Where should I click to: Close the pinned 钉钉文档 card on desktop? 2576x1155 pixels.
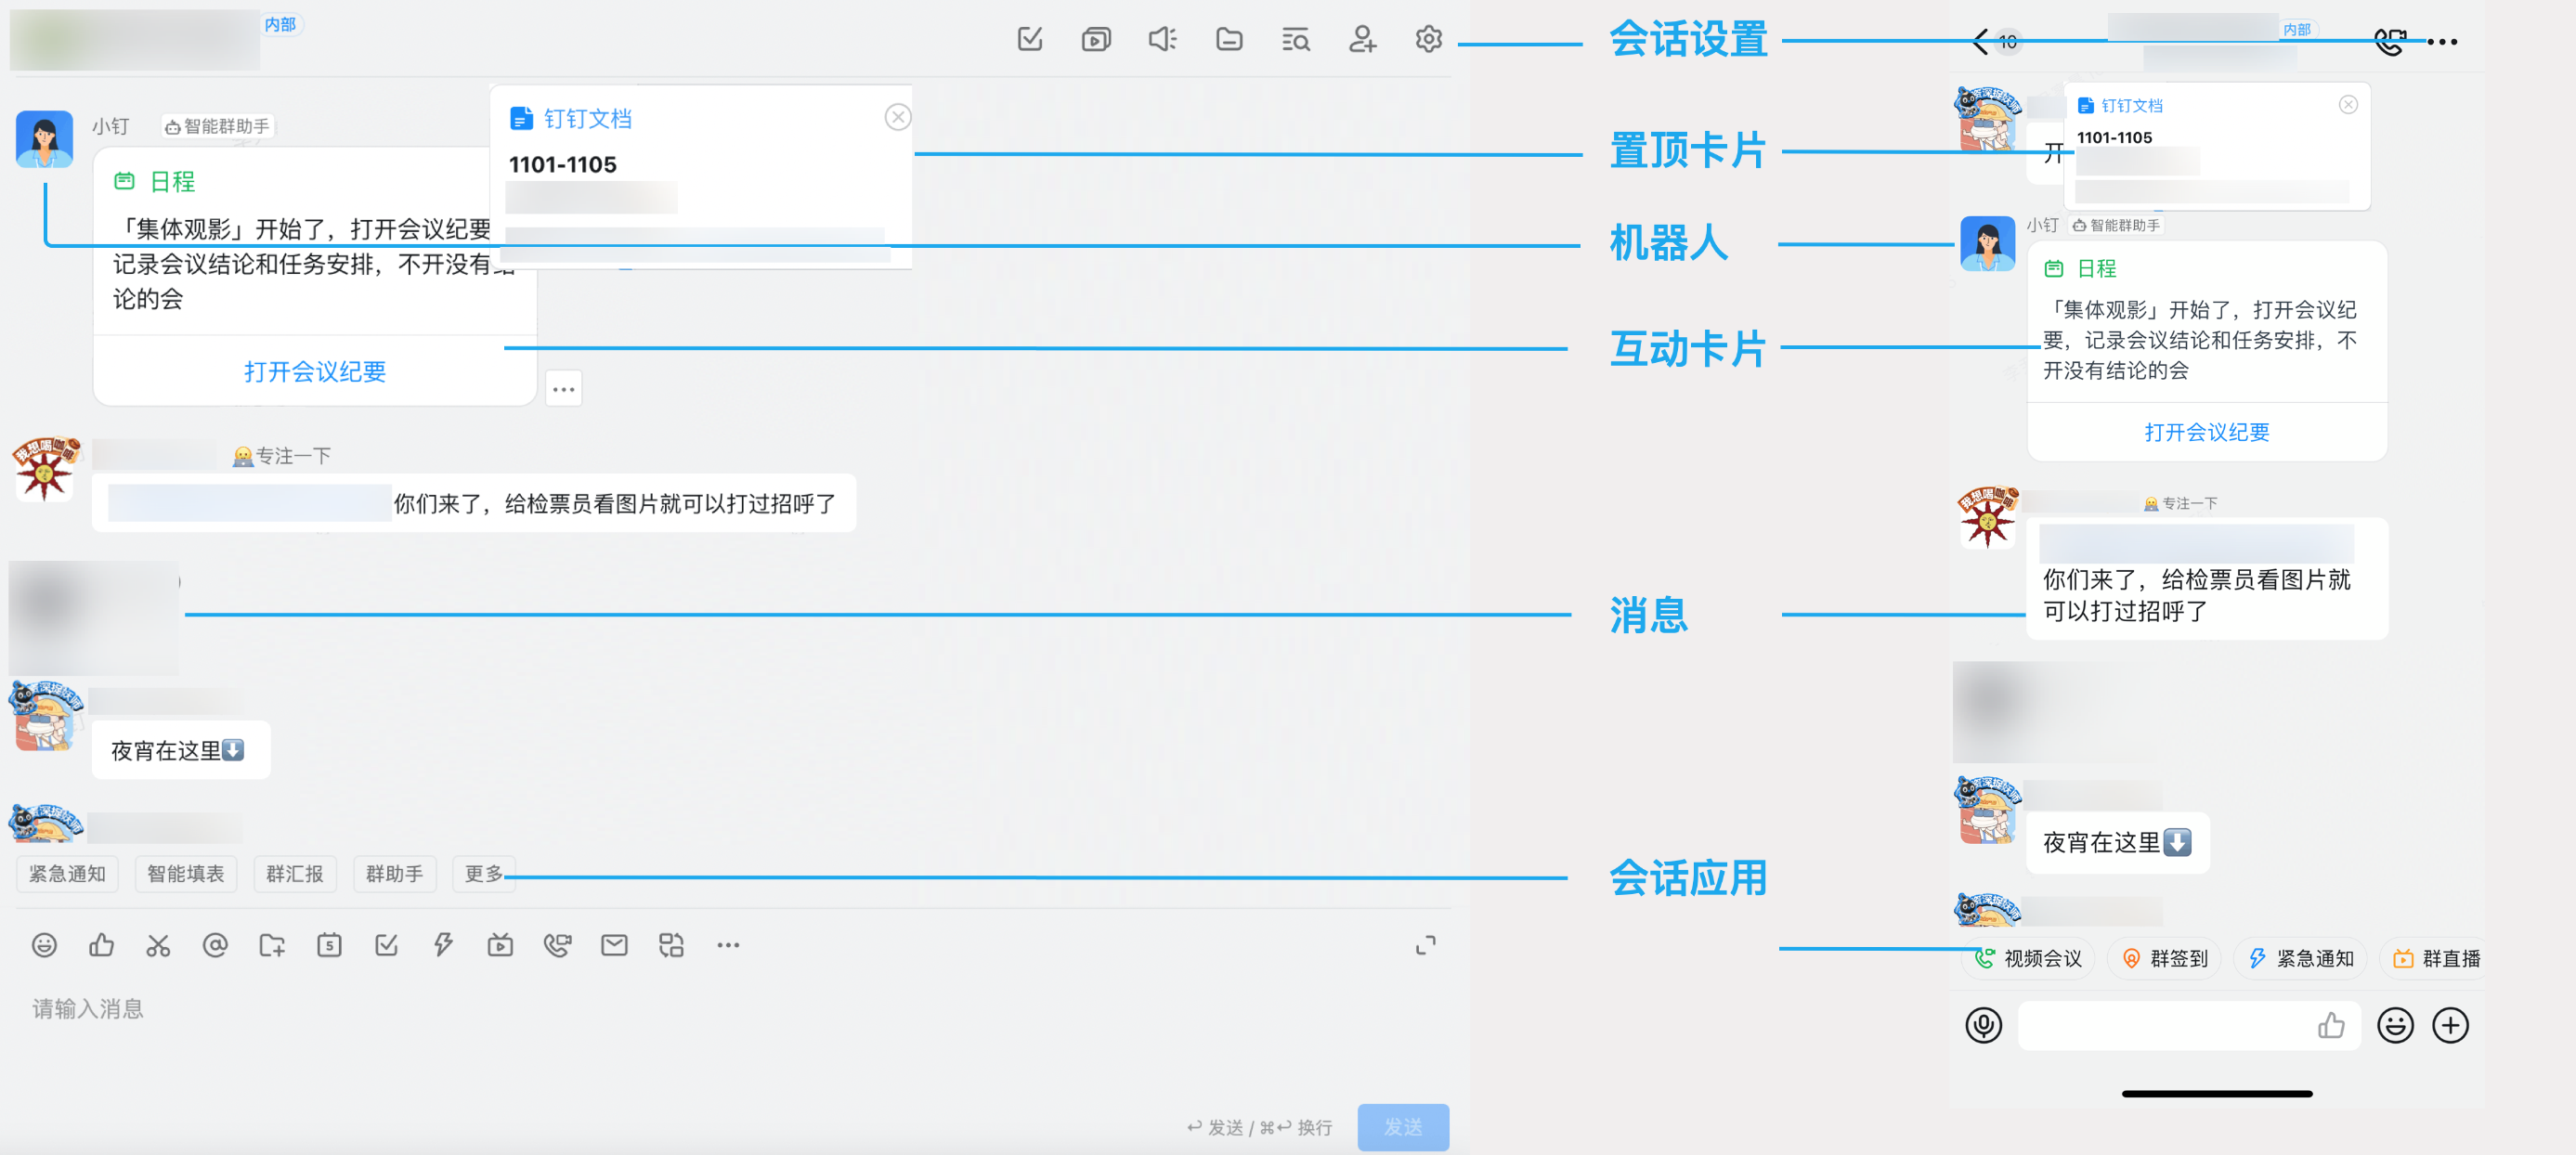(x=897, y=117)
